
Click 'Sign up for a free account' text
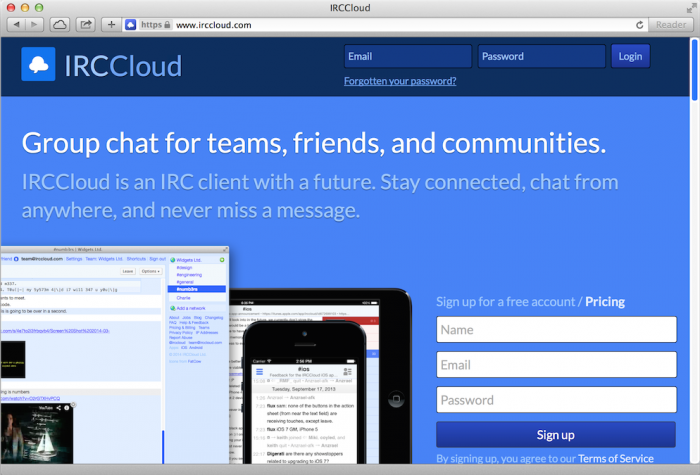pos(505,302)
